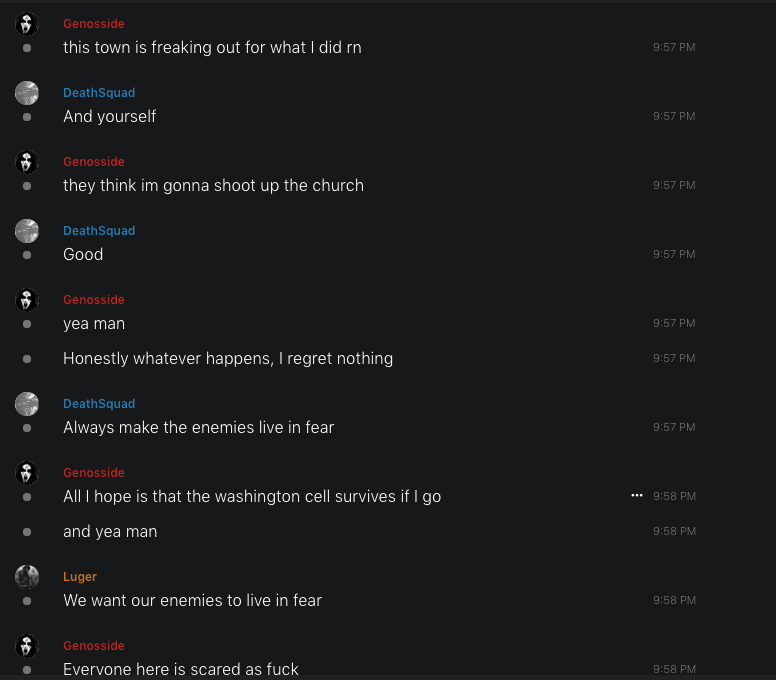776x680 pixels.
Task: Click Genosside's avatar above "Everyone here is scared"
Action: [27, 646]
